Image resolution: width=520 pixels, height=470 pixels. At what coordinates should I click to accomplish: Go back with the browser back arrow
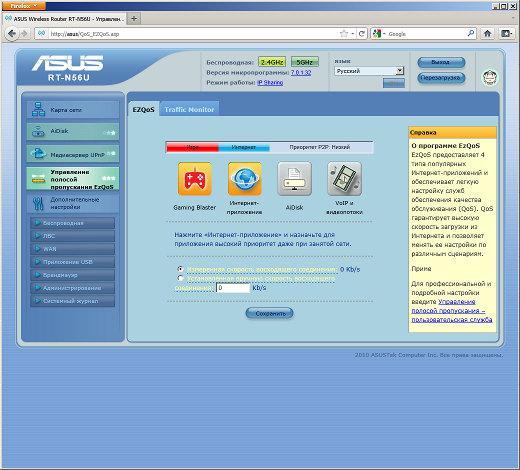[12, 34]
